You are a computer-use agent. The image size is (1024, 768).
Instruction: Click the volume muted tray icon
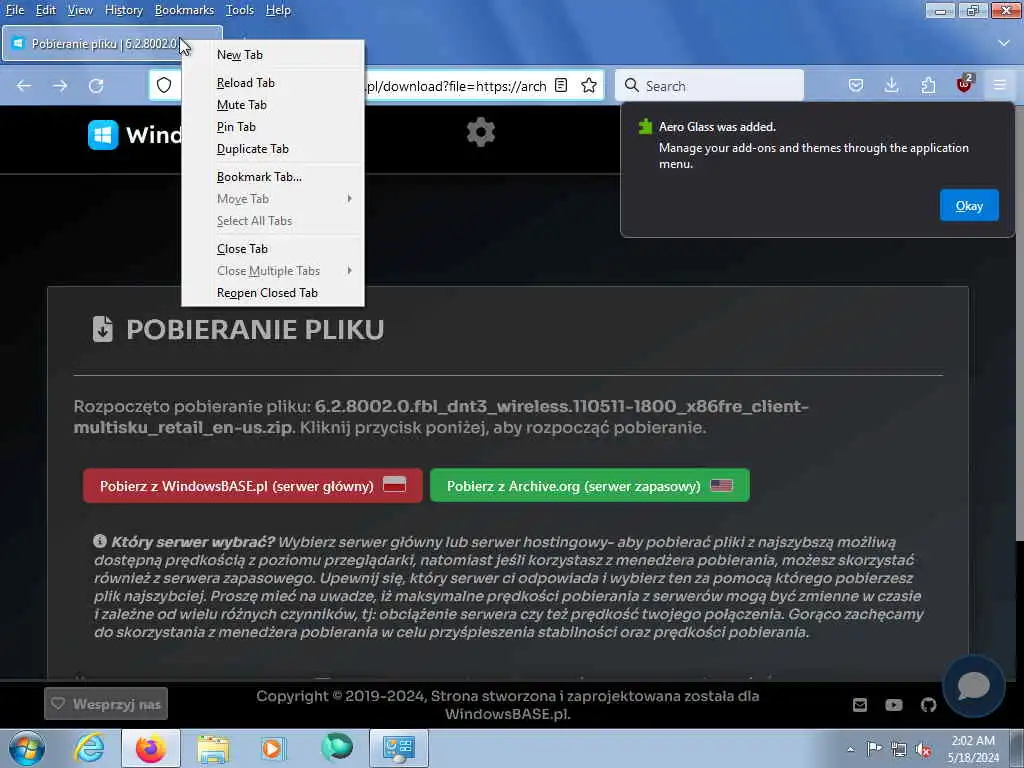click(x=923, y=750)
